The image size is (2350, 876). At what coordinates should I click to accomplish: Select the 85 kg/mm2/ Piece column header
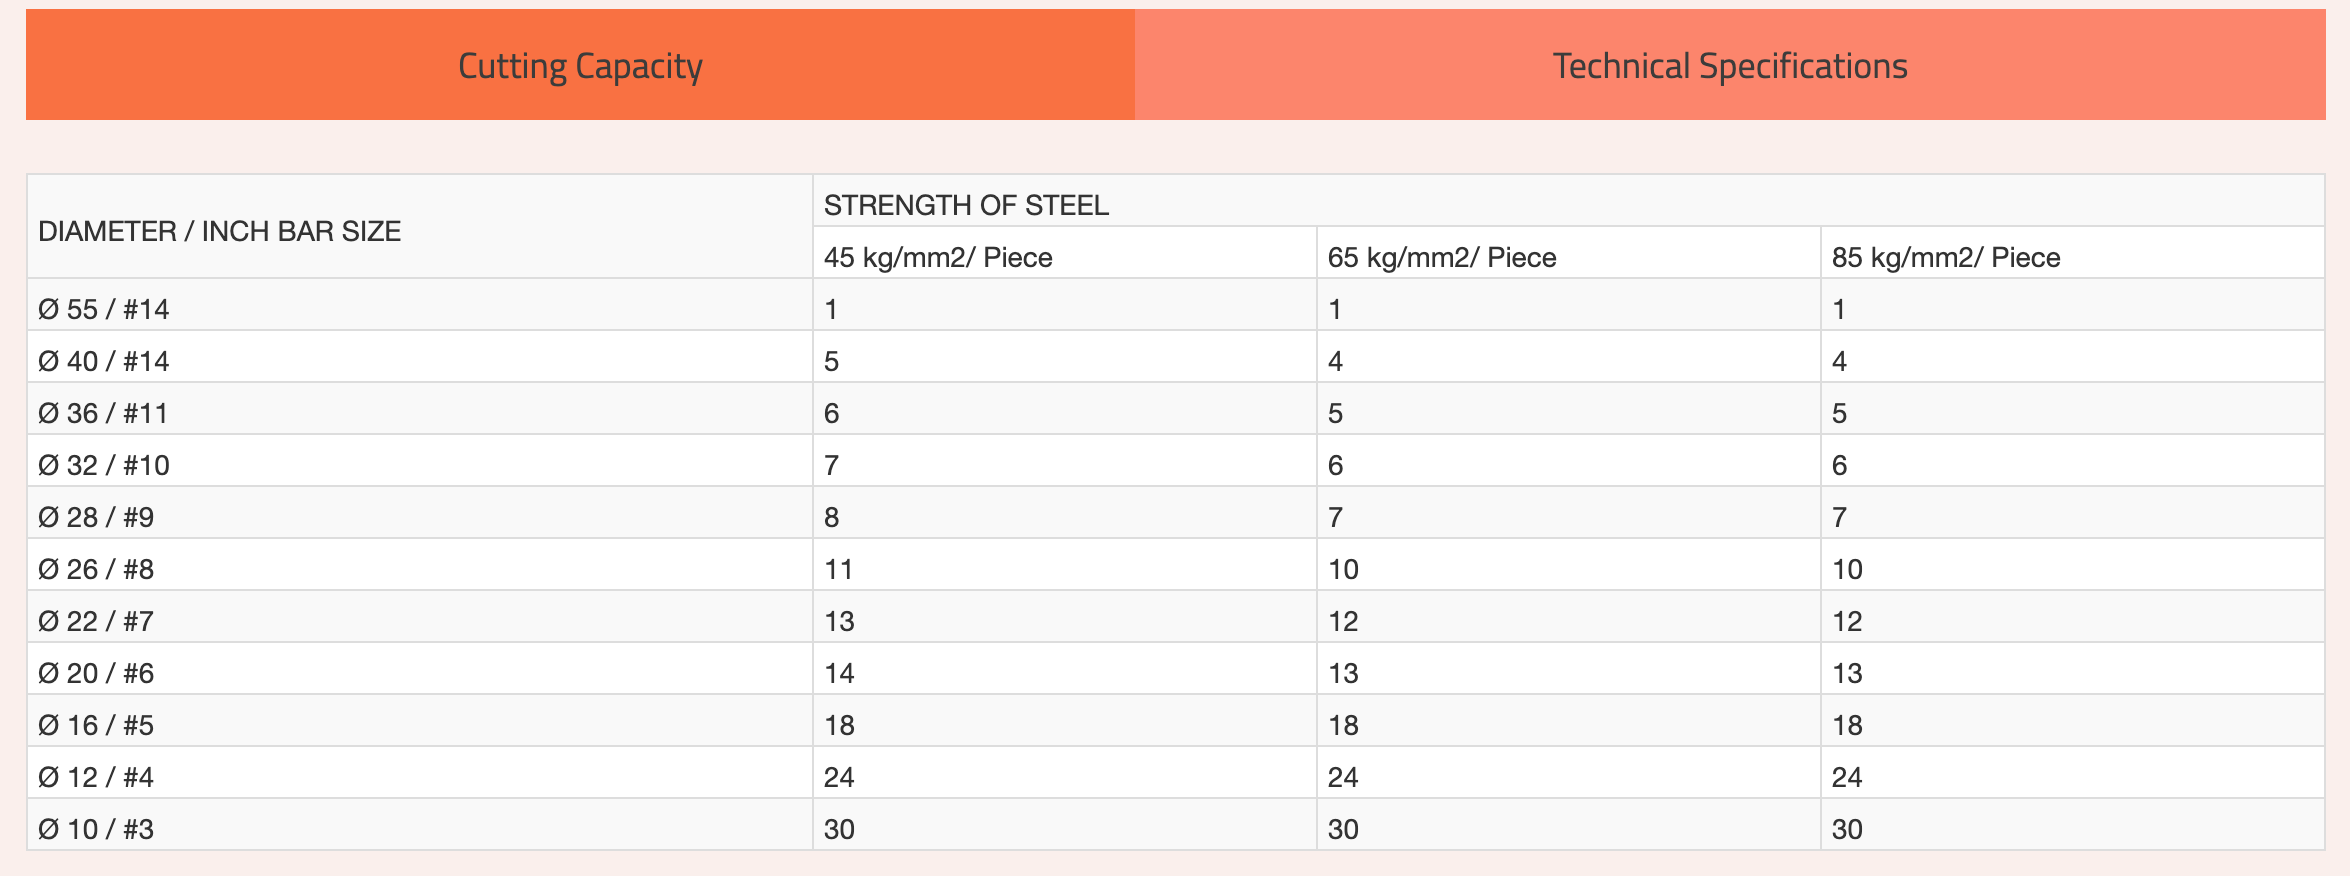tap(1946, 257)
